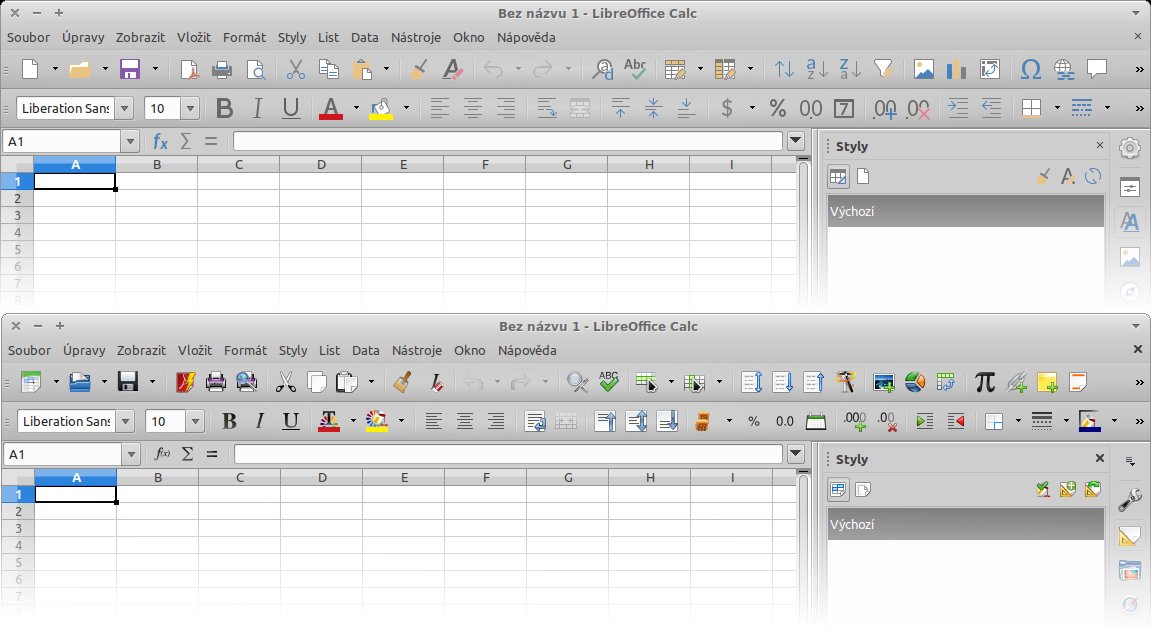
Task: Click Function Wizard fx icon in top window
Action: pos(160,141)
